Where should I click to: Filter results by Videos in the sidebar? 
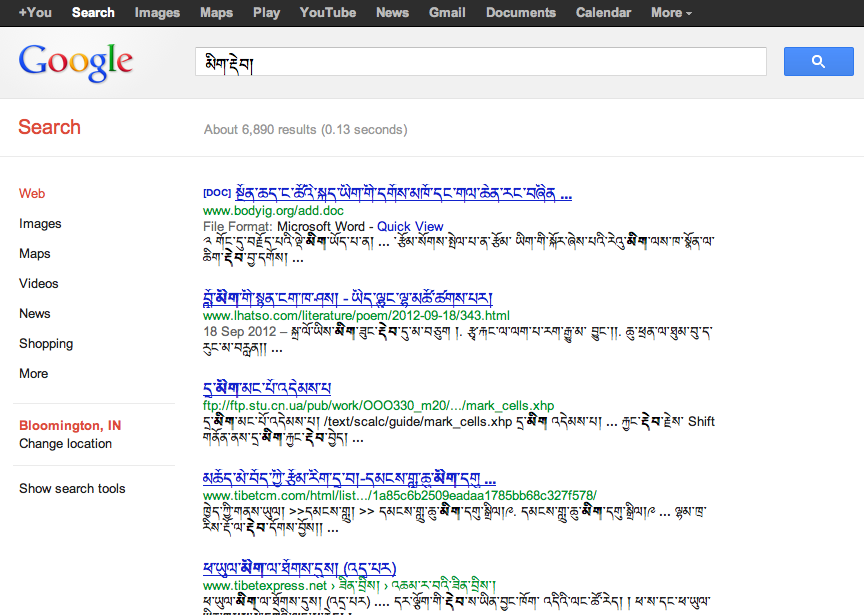click(39, 283)
